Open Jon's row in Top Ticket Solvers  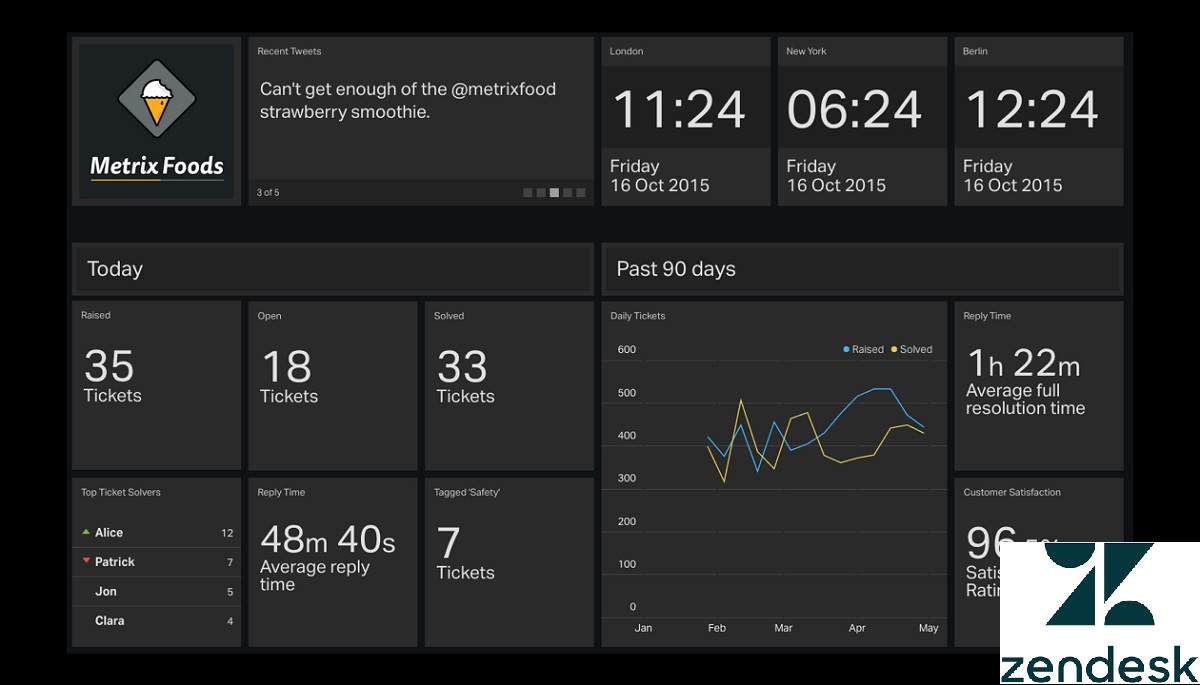(157, 591)
